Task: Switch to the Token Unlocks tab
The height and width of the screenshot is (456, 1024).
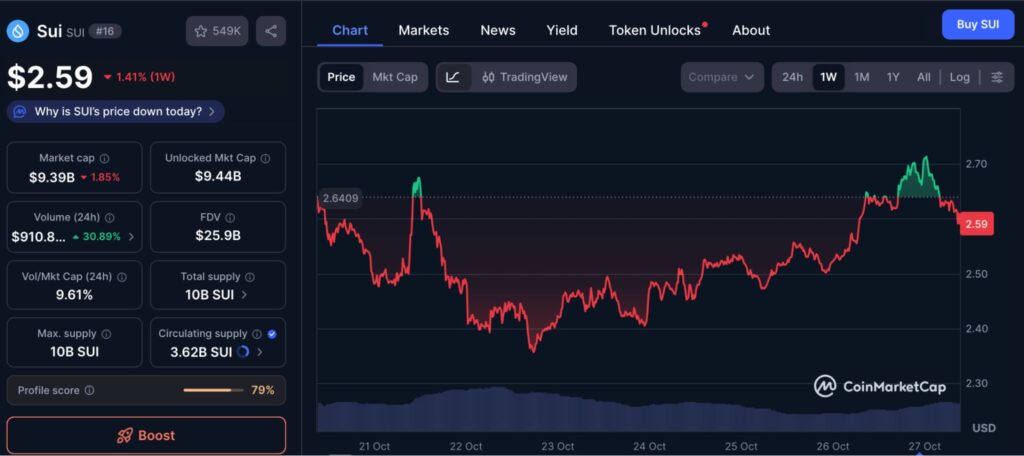Action: [x=655, y=30]
